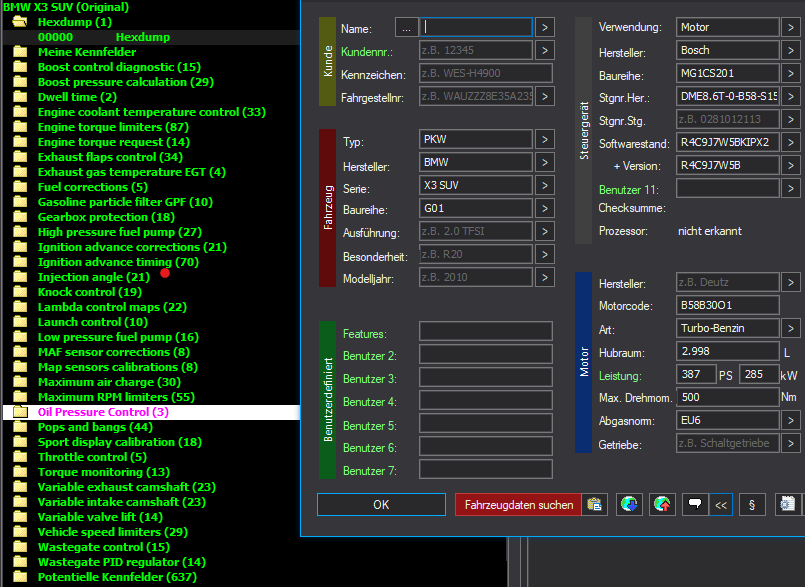Open the arrow list beside Verwendung Motor field
Viewport: 805px width, 587px height.
coord(791,27)
